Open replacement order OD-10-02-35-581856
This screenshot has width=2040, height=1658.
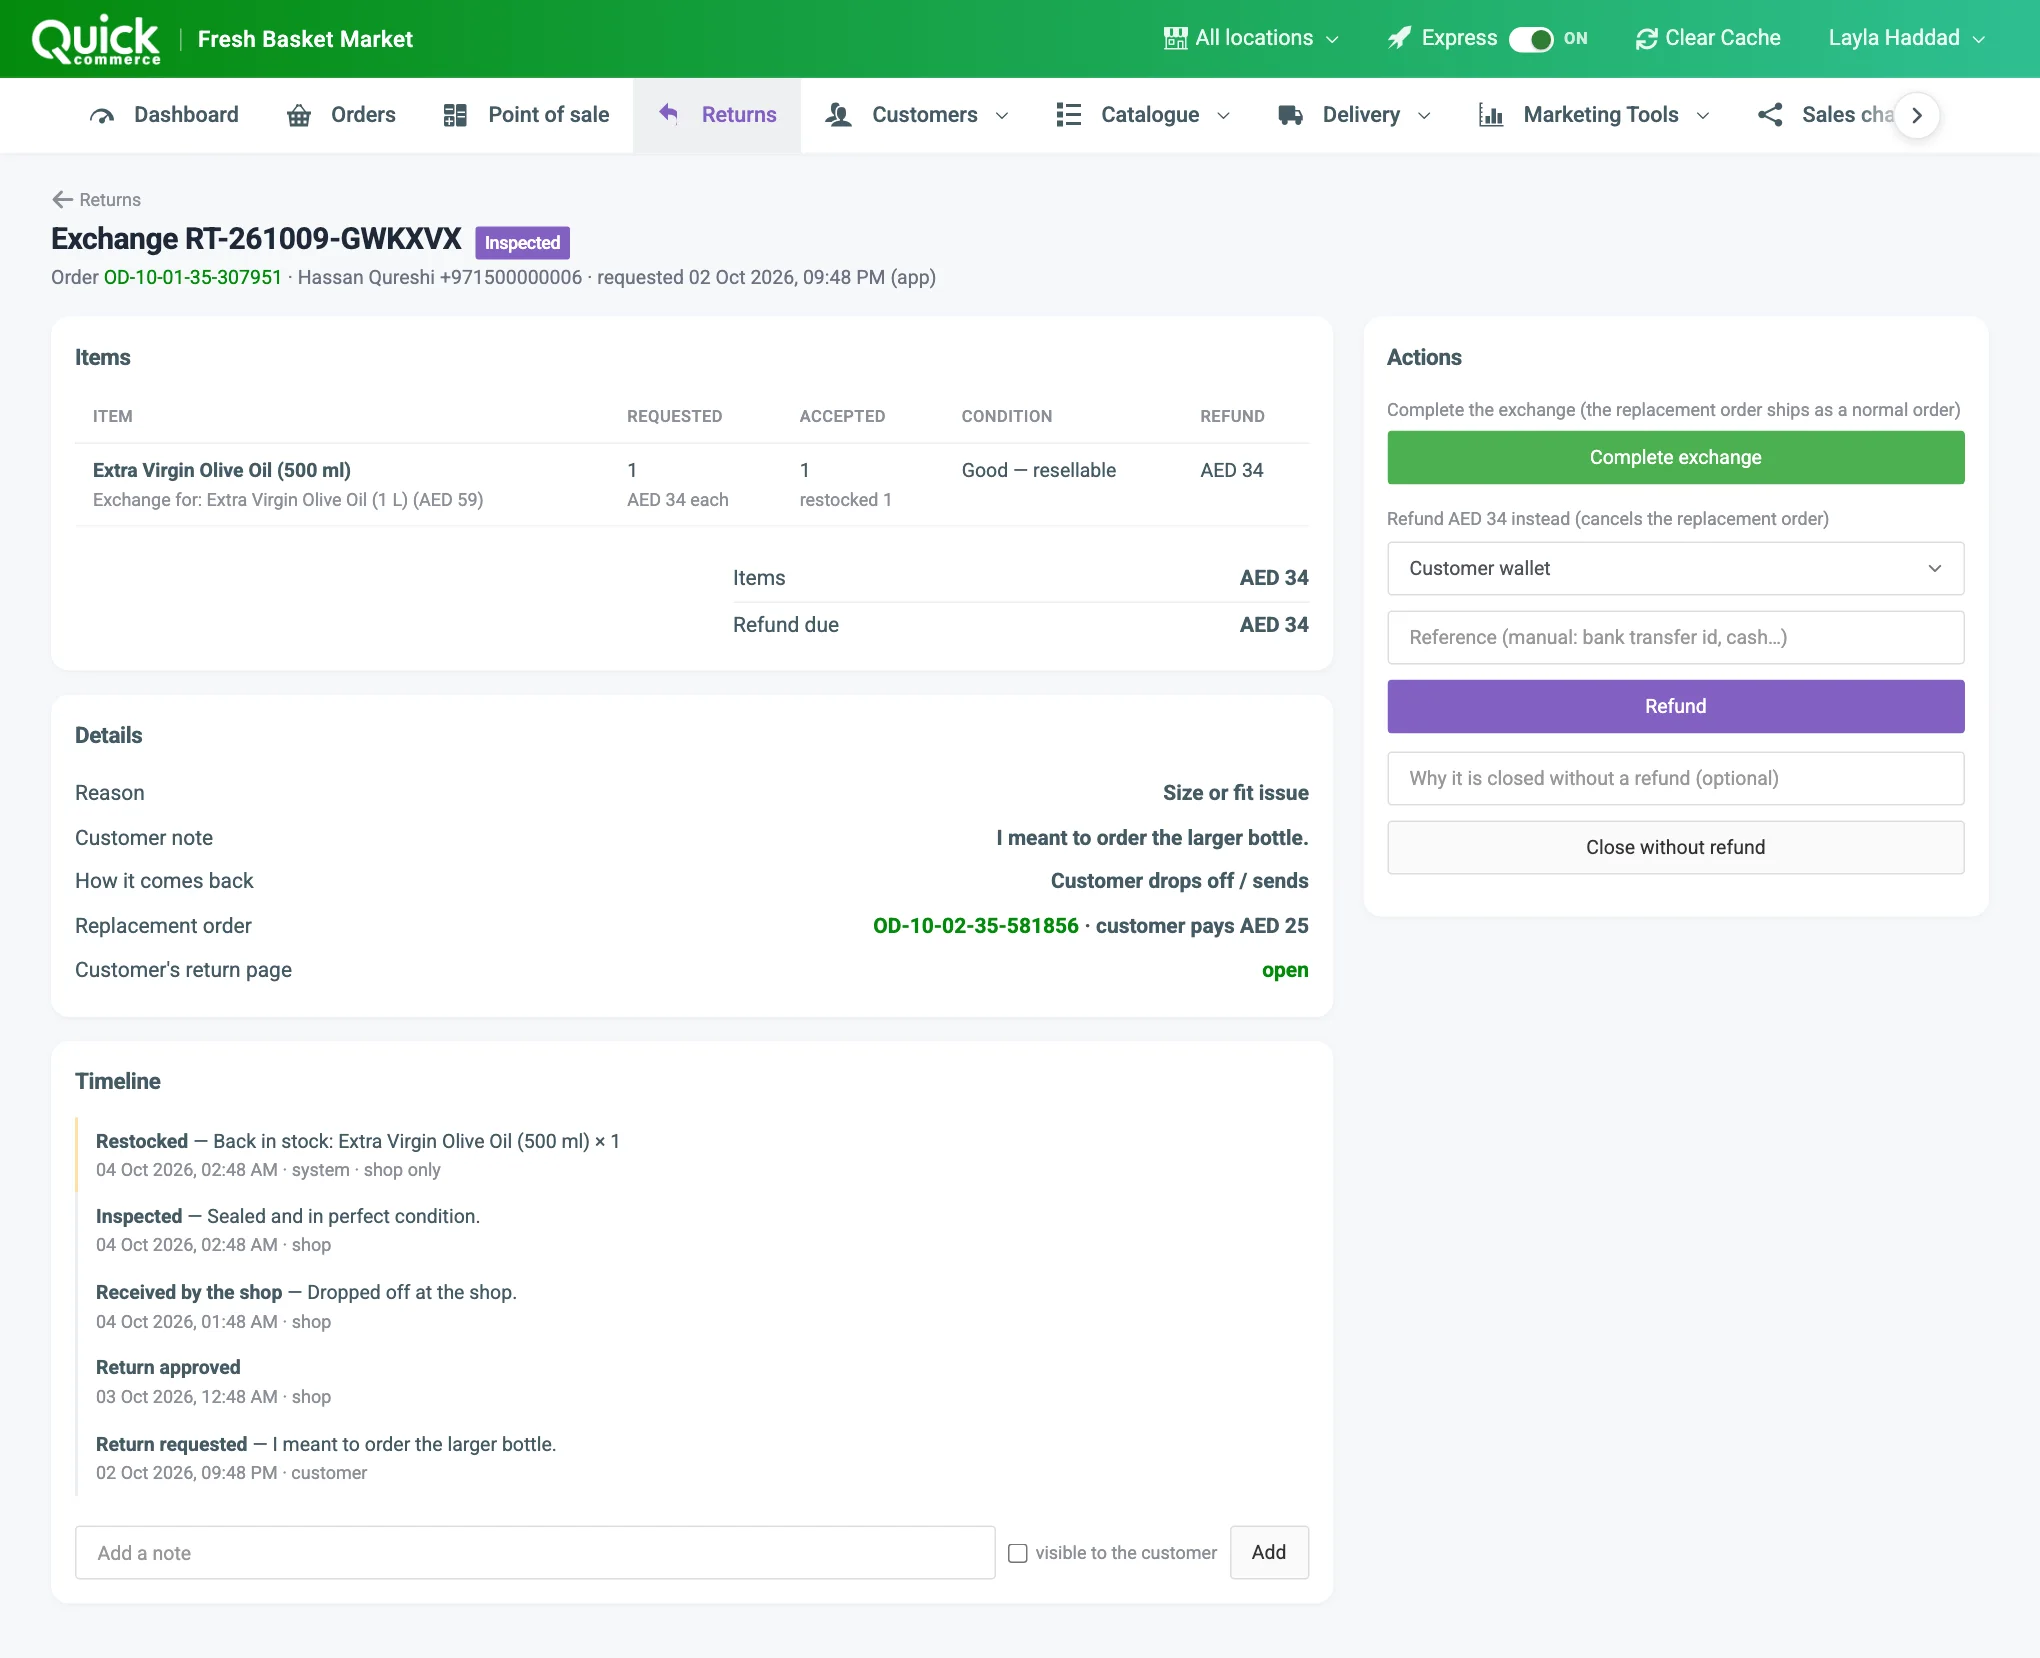point(976,926)
